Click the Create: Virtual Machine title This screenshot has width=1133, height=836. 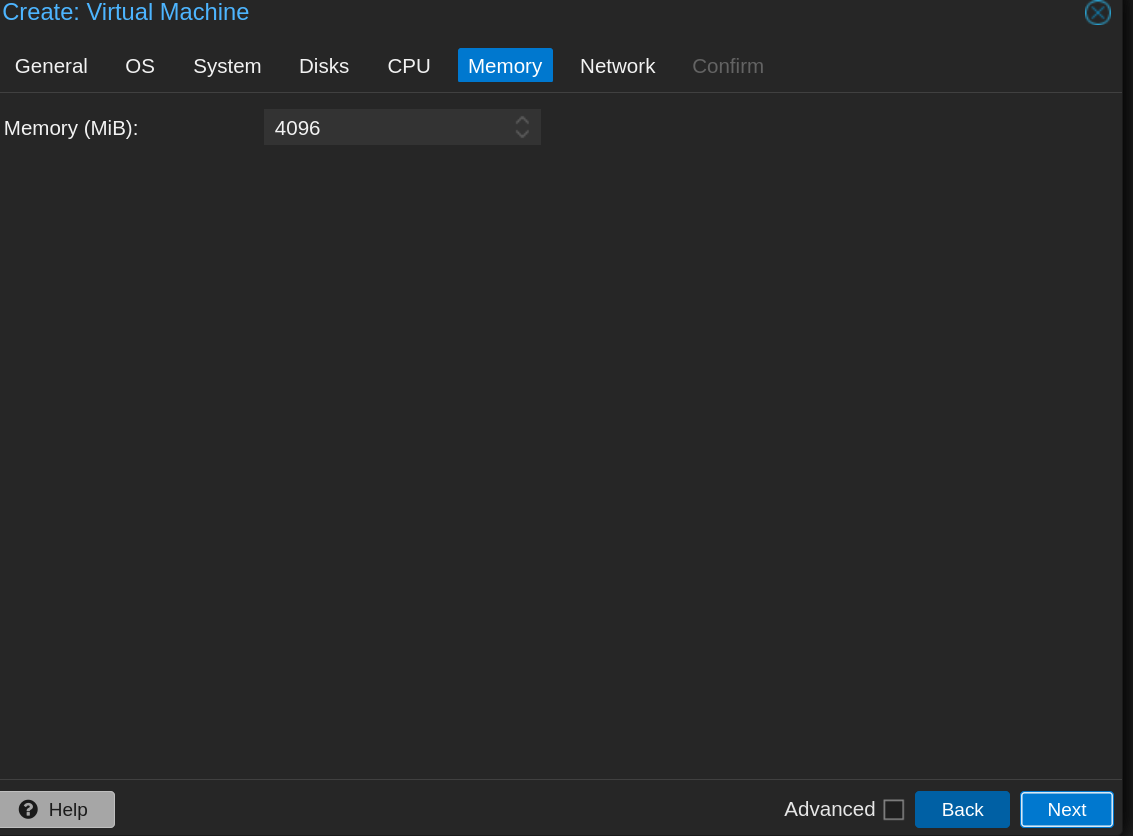pos(125,13)
